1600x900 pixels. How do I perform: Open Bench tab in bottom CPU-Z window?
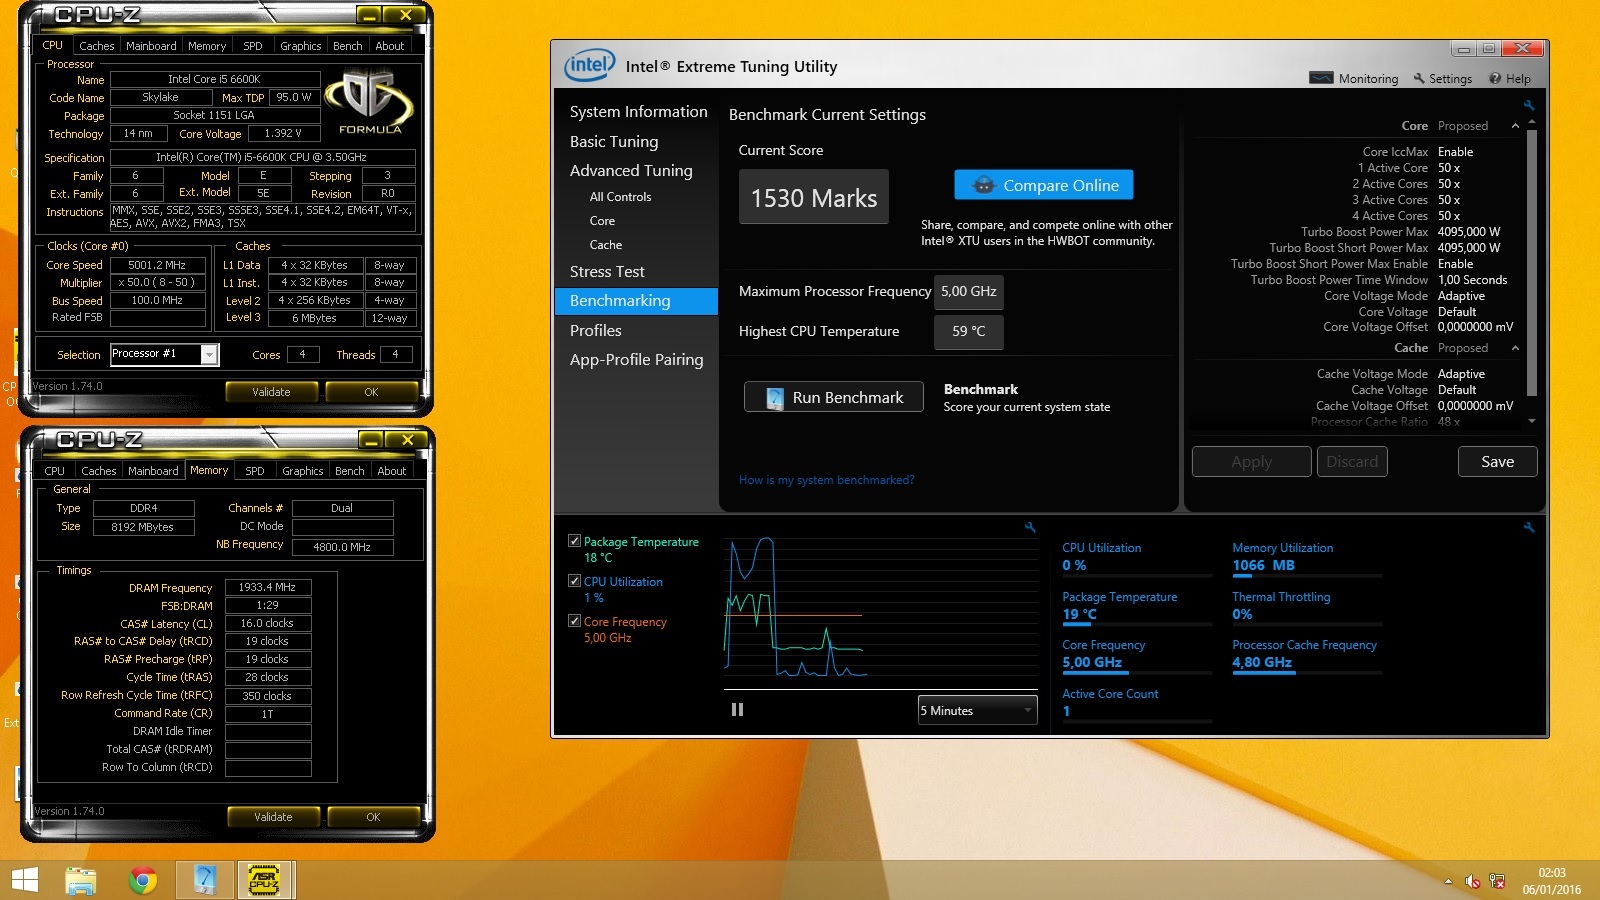click(x=350, y=471)
